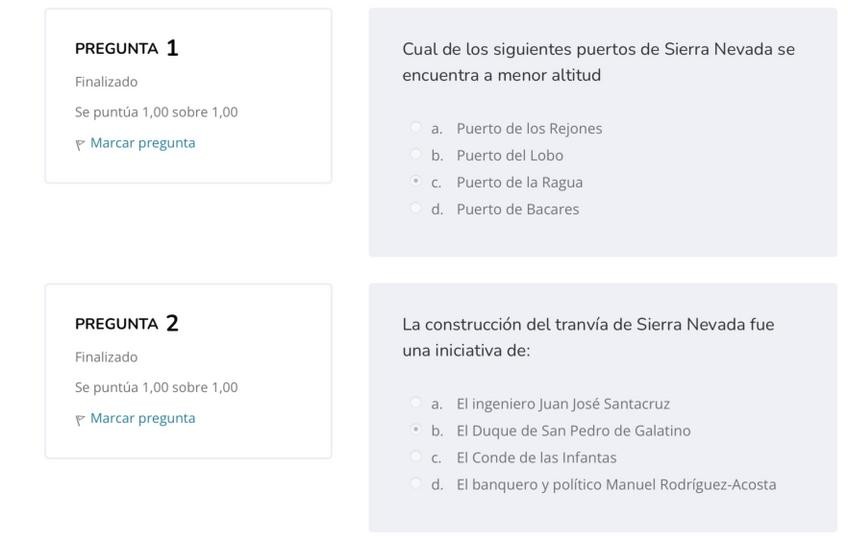Select radio button for Puerto de los Rejones
Screen dimensions: 848x541
pos(416,127)
